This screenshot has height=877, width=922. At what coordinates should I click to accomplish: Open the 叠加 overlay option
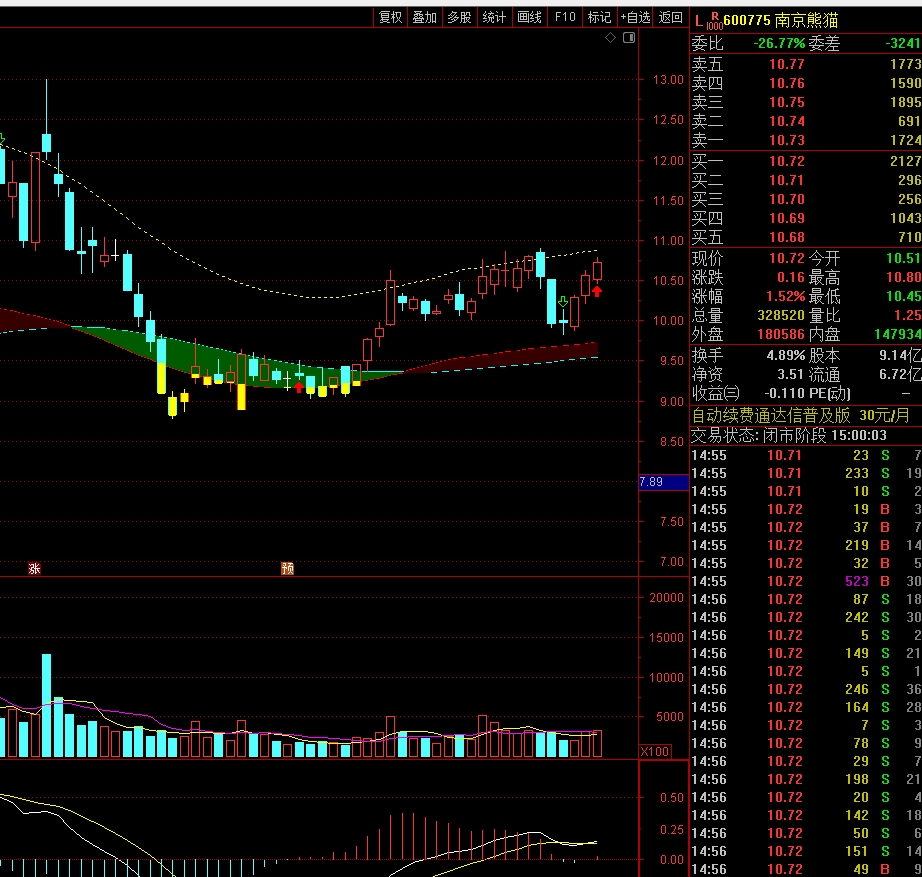425,18
